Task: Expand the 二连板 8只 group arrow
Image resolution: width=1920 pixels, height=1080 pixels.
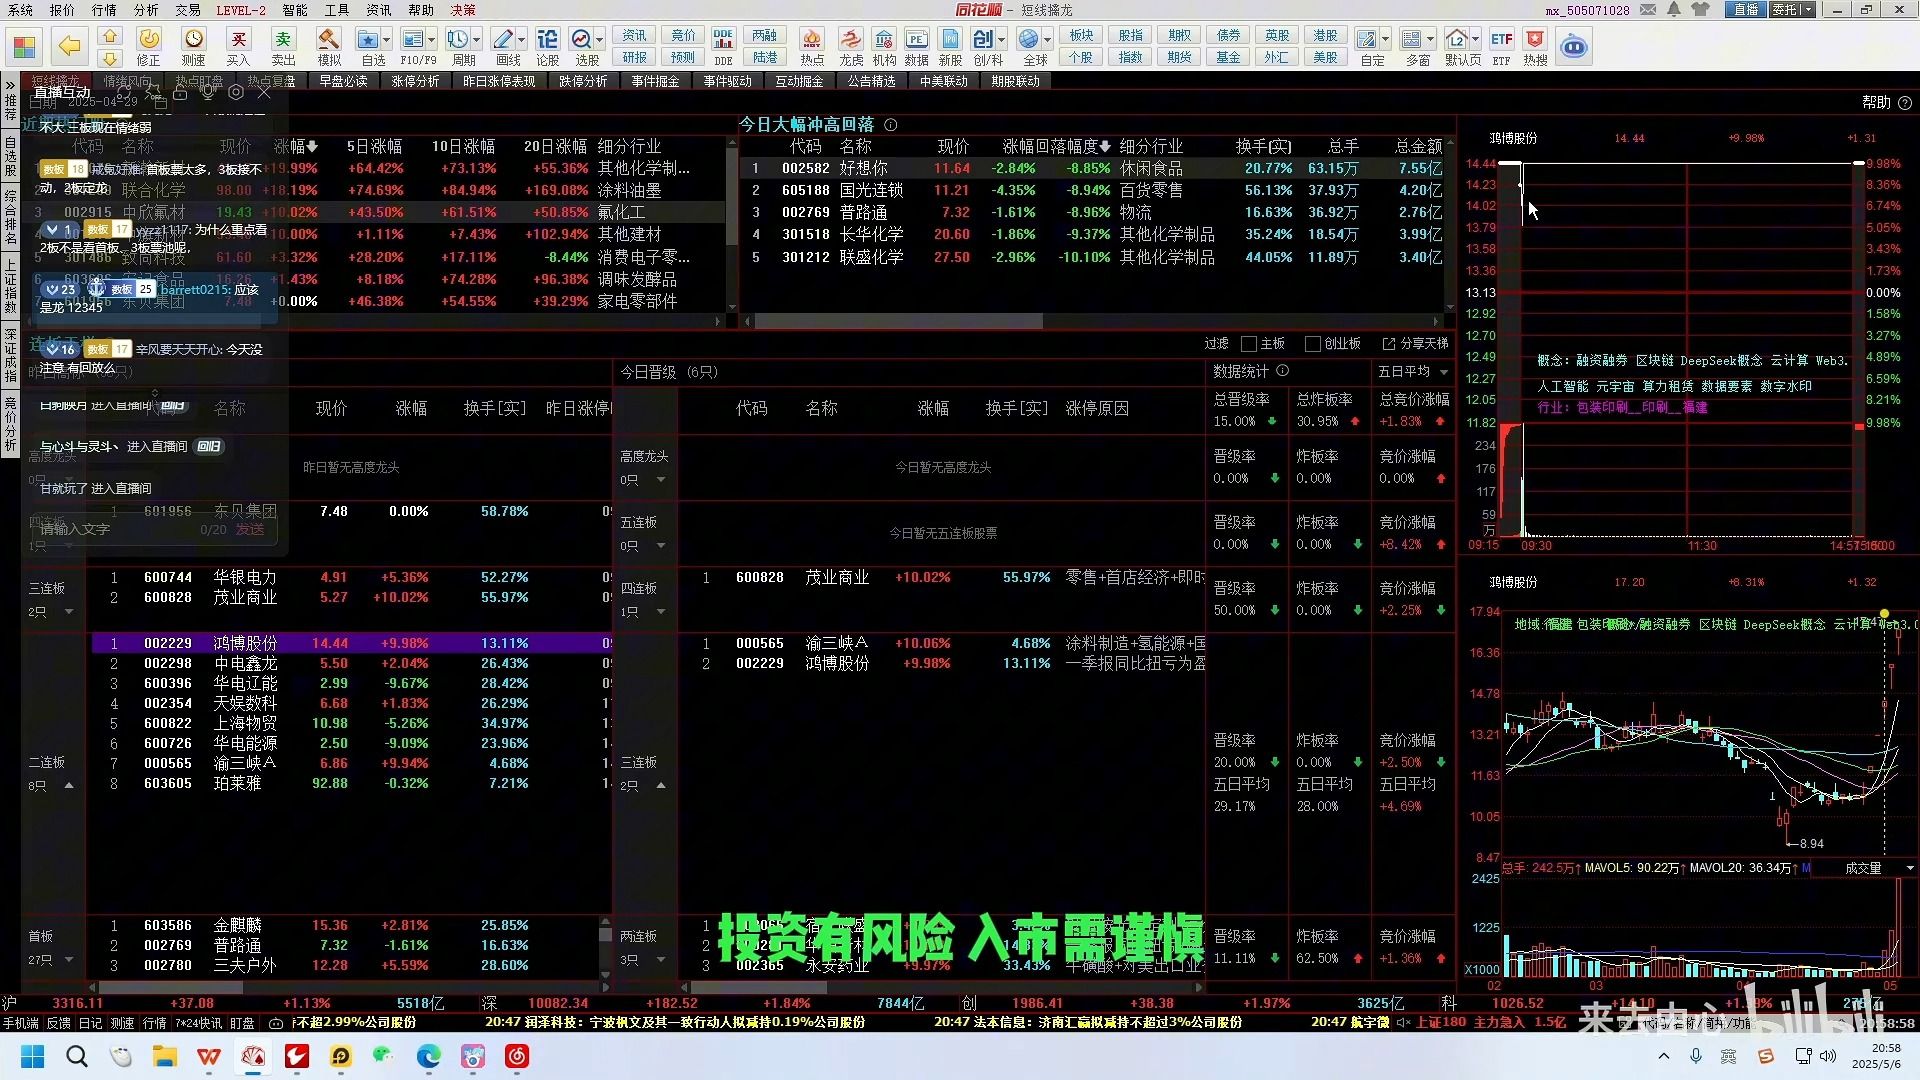Action: pyautogui.click(x=69, y=786)
